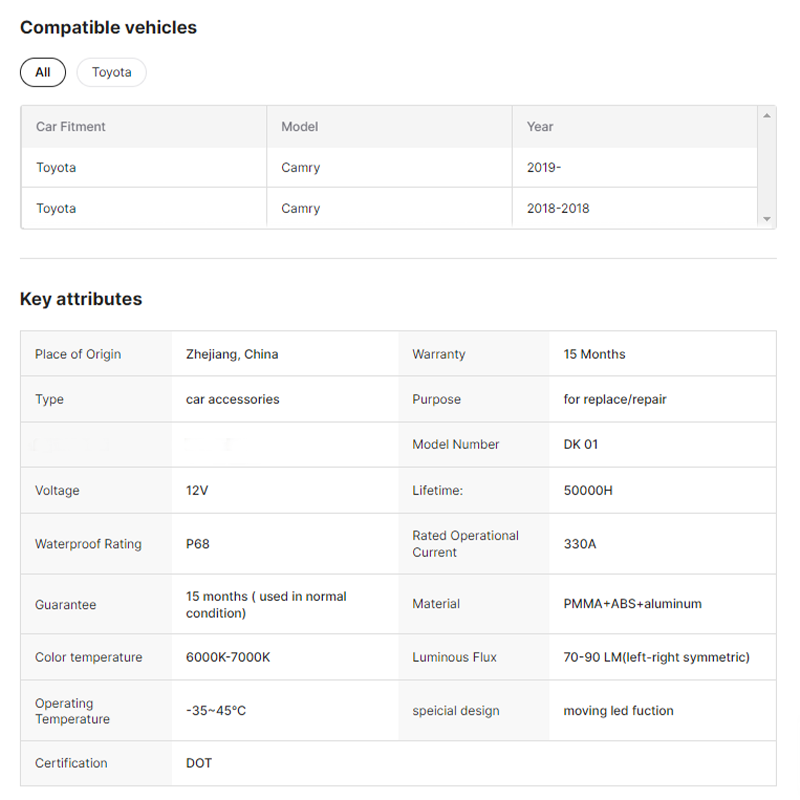Viewport: 800px width, 800px height.
Task: Click the scroll up arrow in vehicles table
Action: (x=767, y=116)
